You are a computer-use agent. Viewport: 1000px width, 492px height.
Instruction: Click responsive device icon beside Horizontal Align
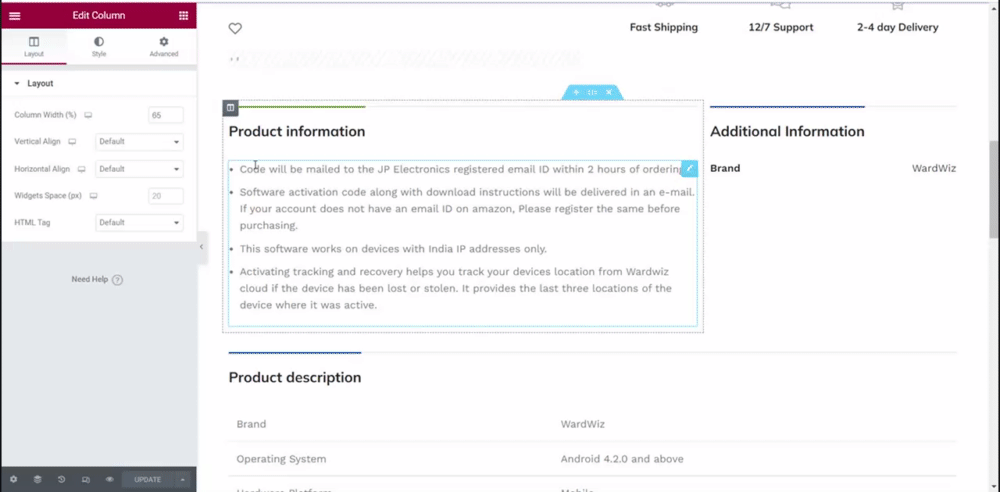tap(82, 169)
